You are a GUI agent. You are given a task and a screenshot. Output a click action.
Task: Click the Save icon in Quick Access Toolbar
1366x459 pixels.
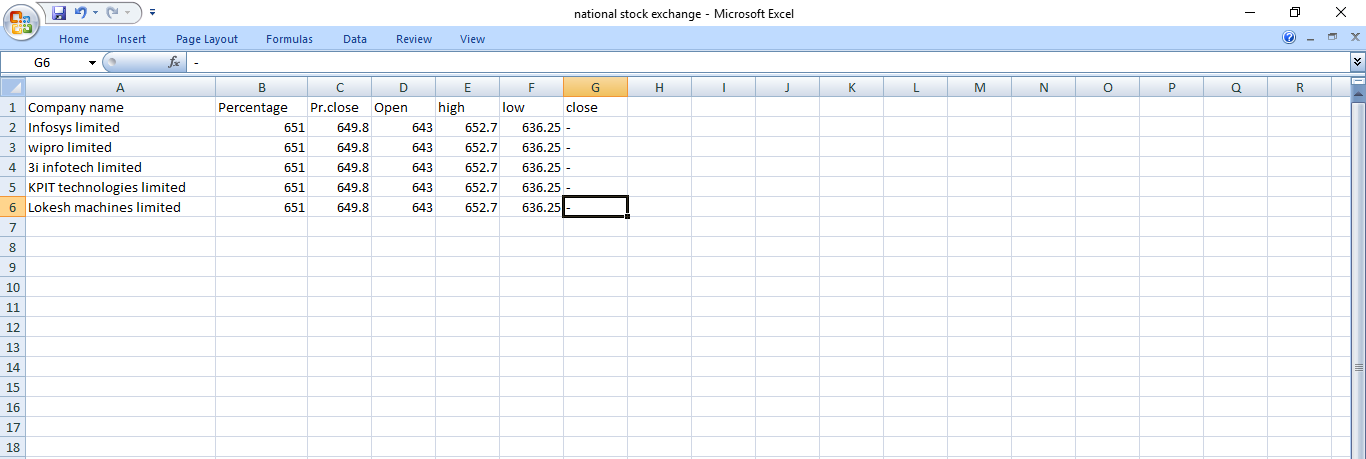[x=59, y=13]
